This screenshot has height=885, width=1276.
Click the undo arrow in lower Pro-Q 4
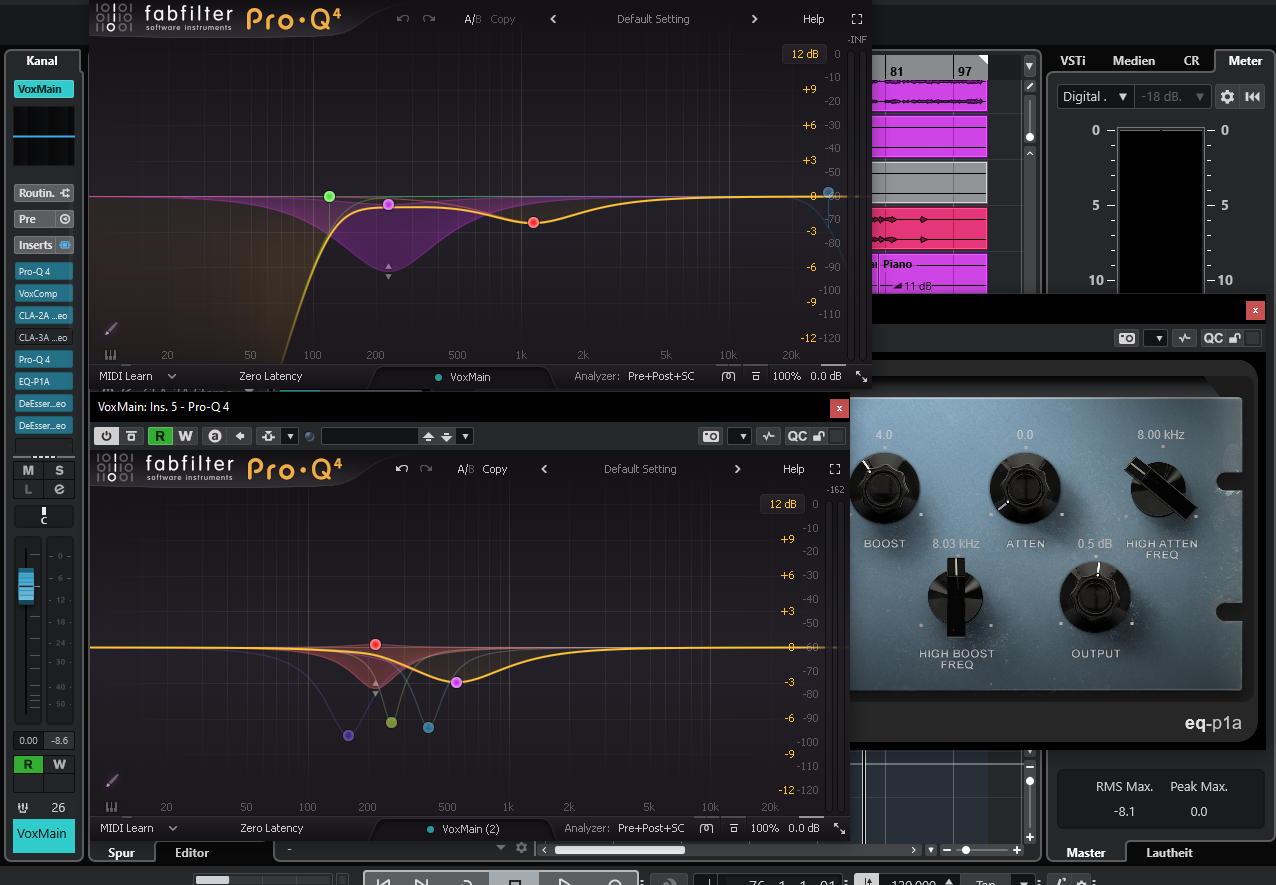pos(401,469)
